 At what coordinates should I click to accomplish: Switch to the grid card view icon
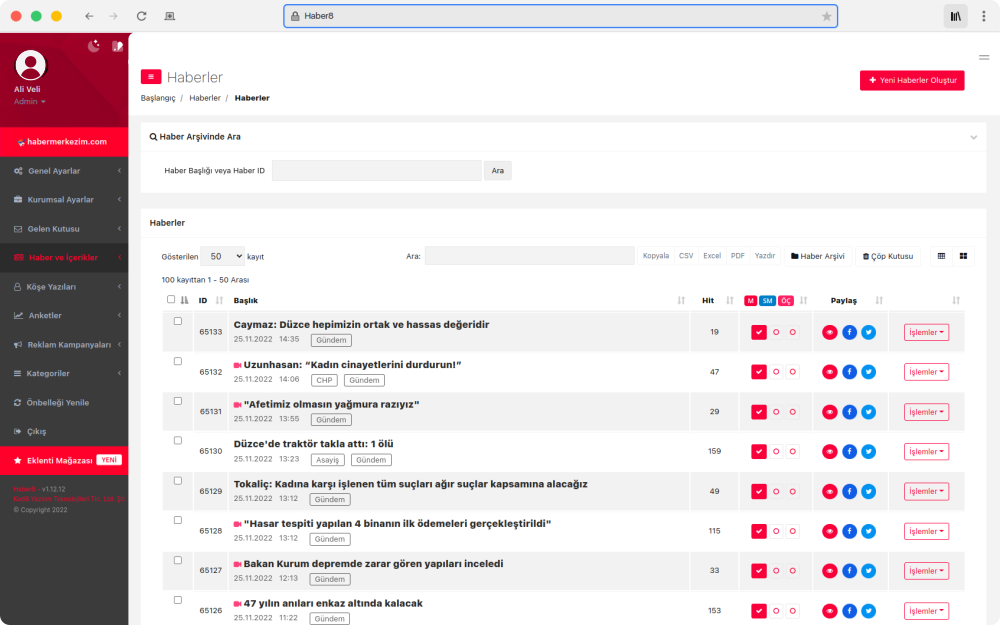click(x=964, y=256)
